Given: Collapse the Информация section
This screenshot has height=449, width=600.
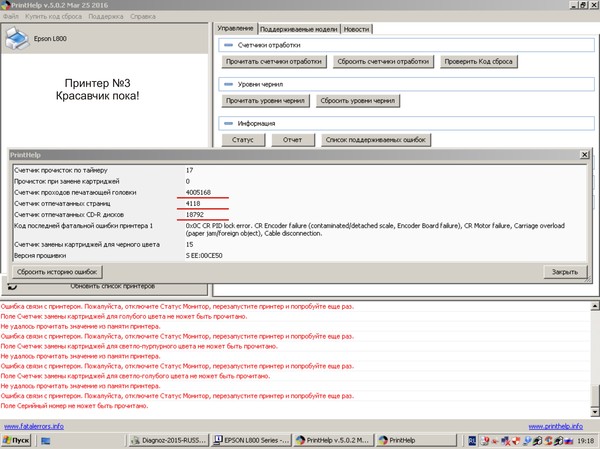Looking at the screenshot, I should click(229, 122).
